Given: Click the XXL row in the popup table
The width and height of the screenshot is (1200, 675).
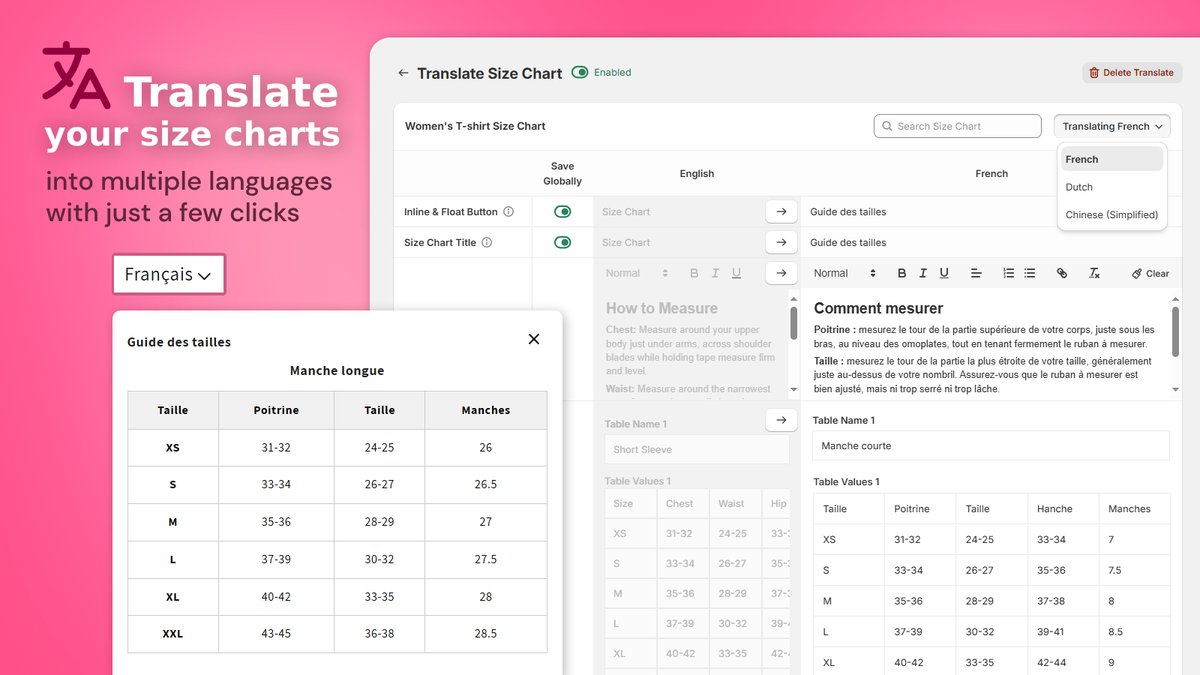Looking at the screenshot, I should (x=337, y=634).
